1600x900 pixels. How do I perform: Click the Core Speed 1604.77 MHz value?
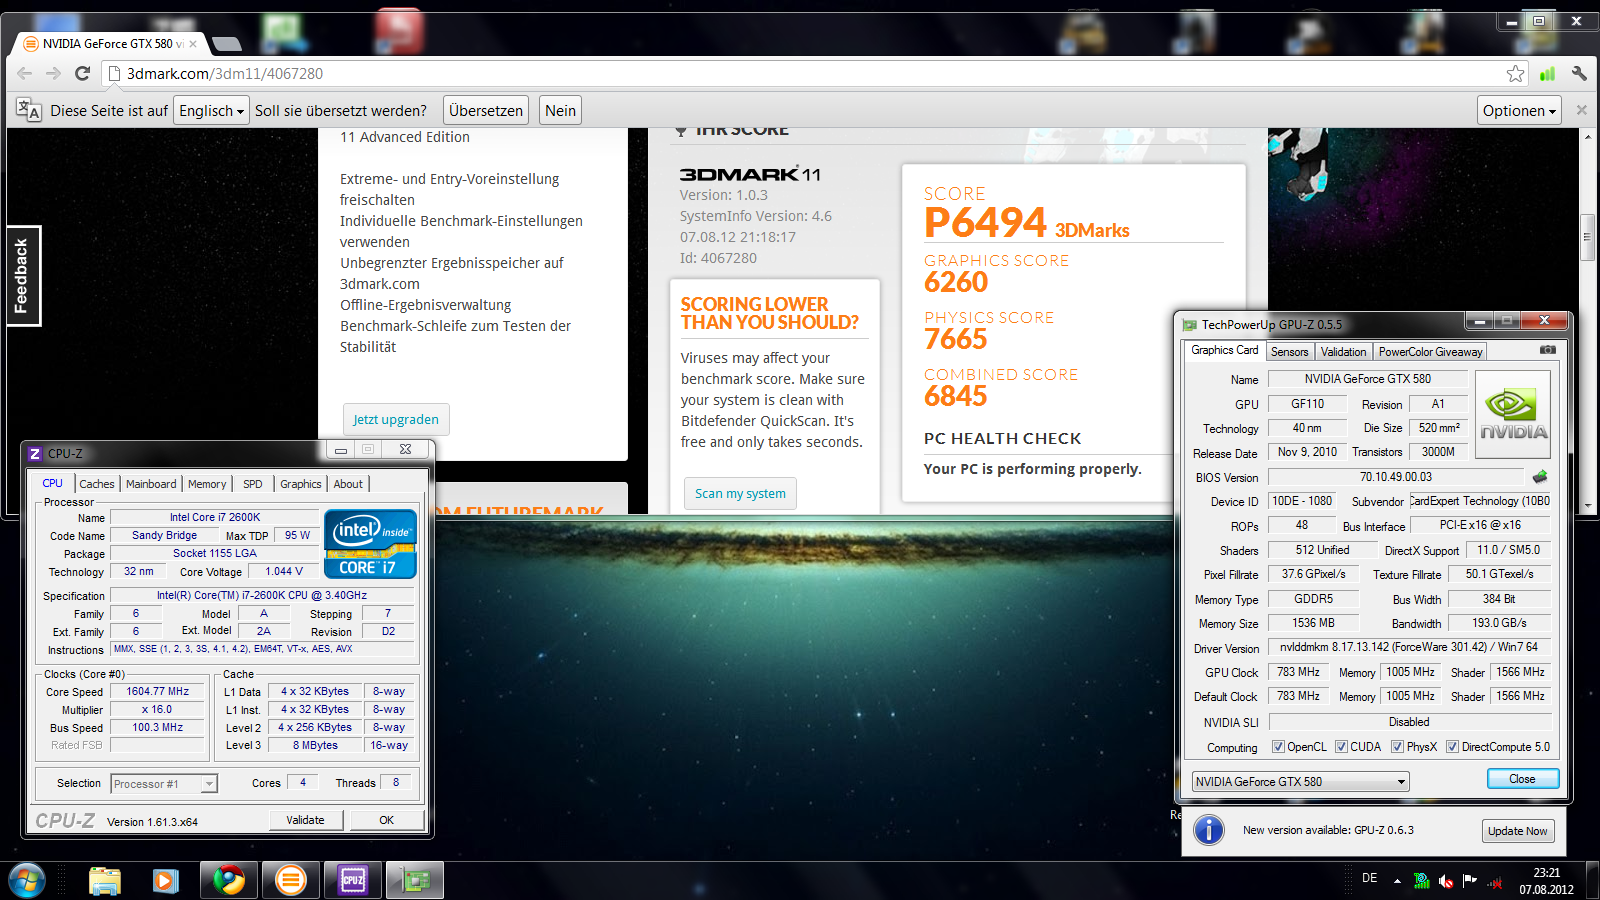158,691
